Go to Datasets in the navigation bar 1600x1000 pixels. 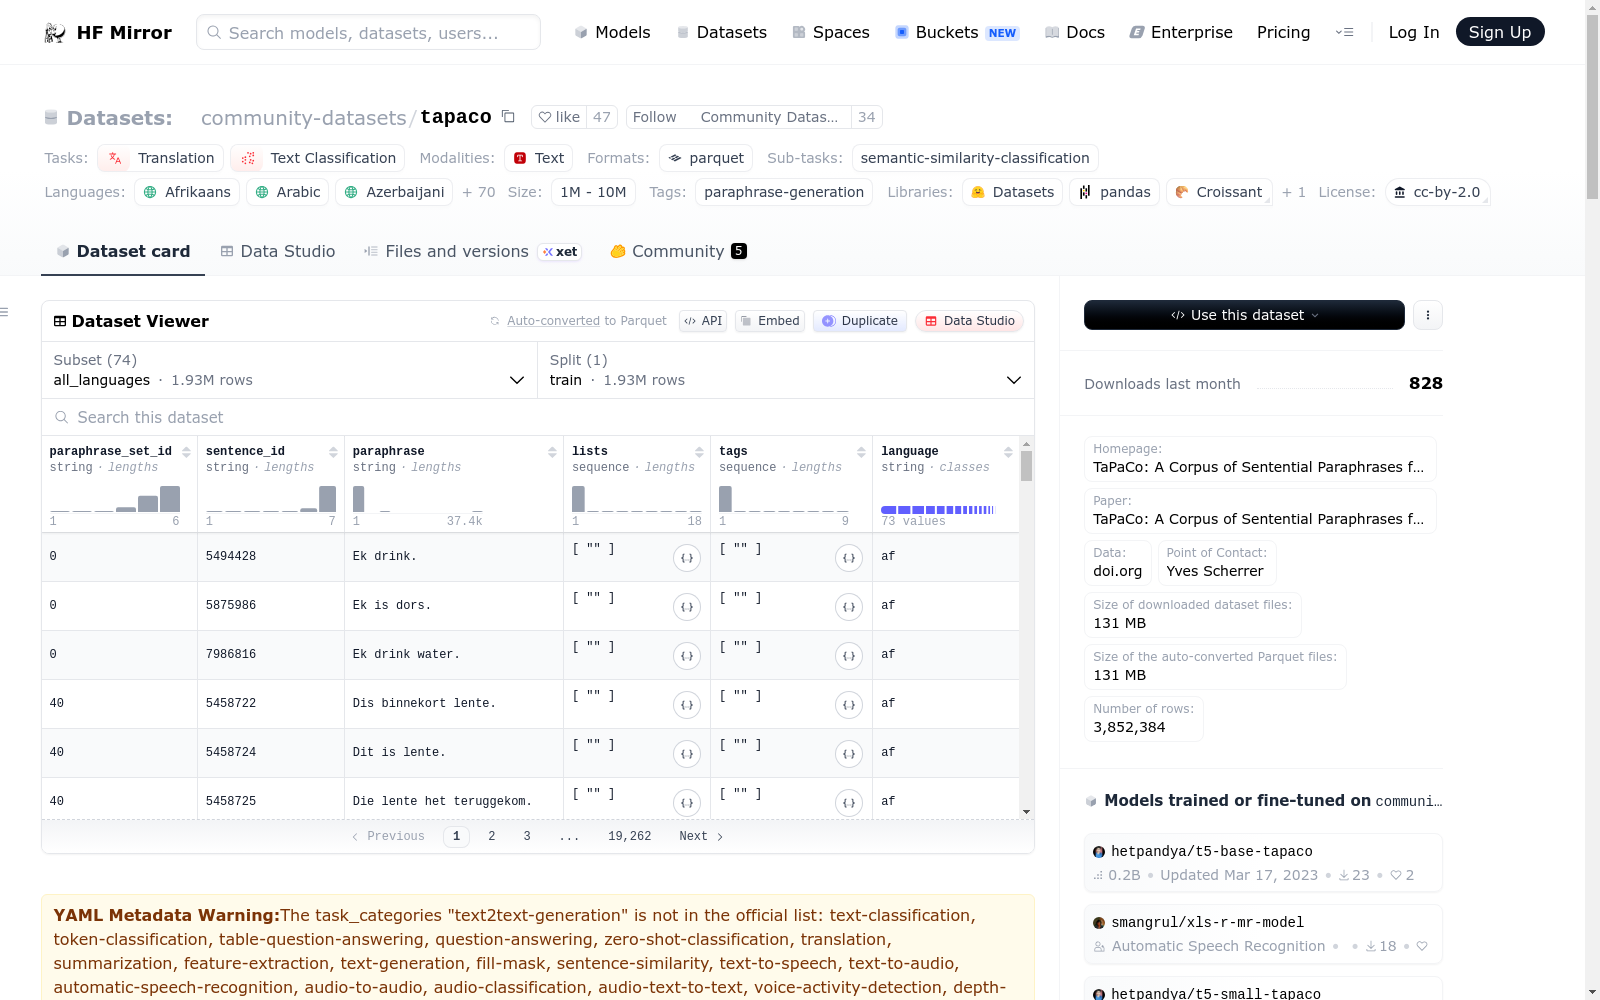[722, 33]
